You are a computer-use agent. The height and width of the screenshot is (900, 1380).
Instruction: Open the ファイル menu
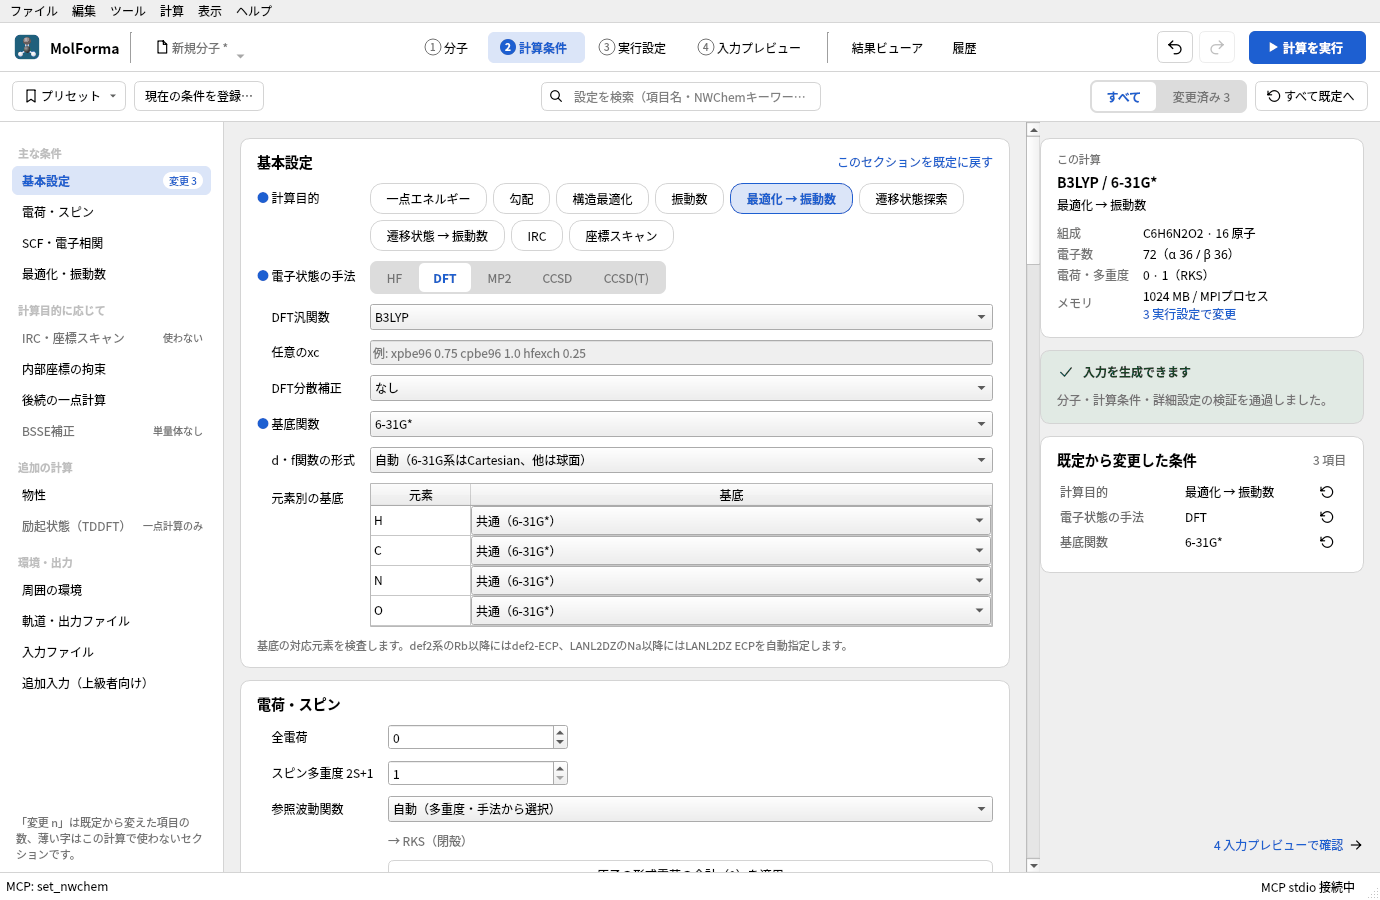[34, 11]
